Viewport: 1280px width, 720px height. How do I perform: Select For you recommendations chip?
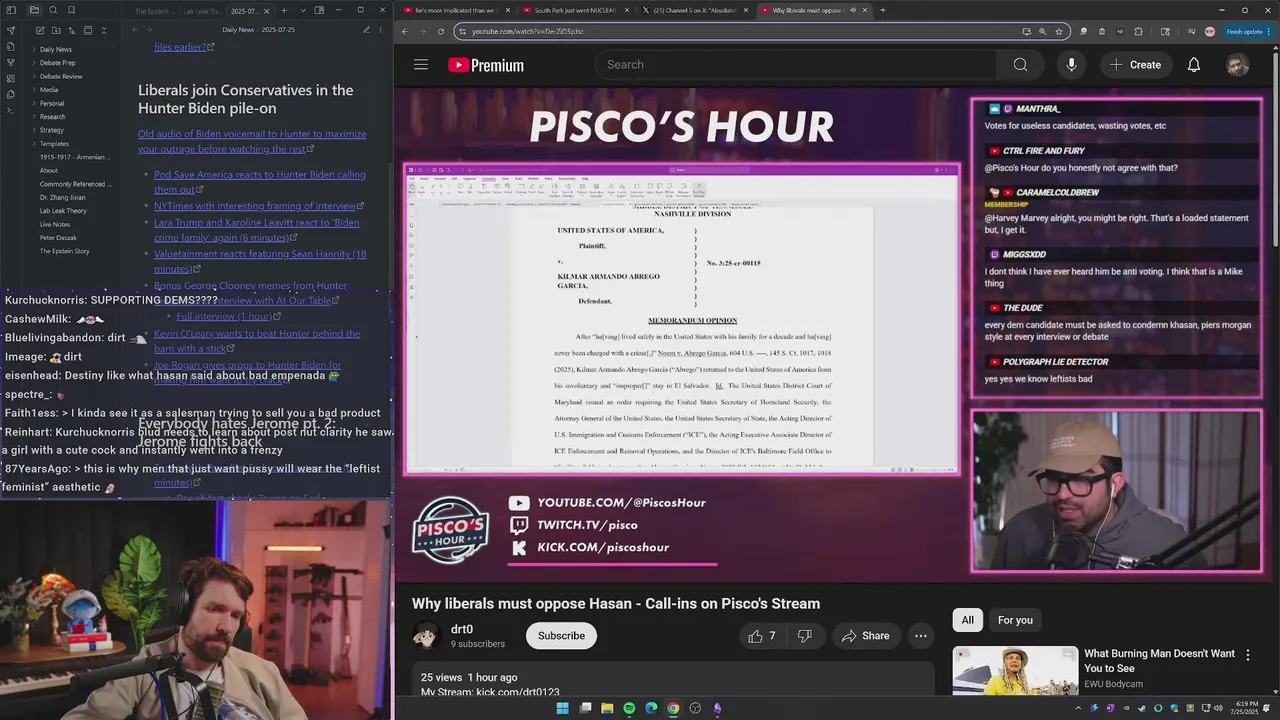coord(1015,620)
